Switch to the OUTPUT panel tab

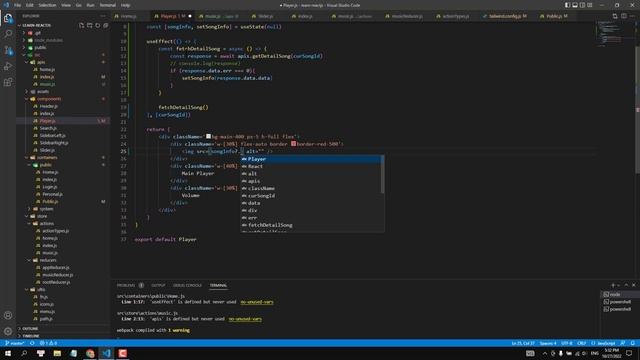158,285
